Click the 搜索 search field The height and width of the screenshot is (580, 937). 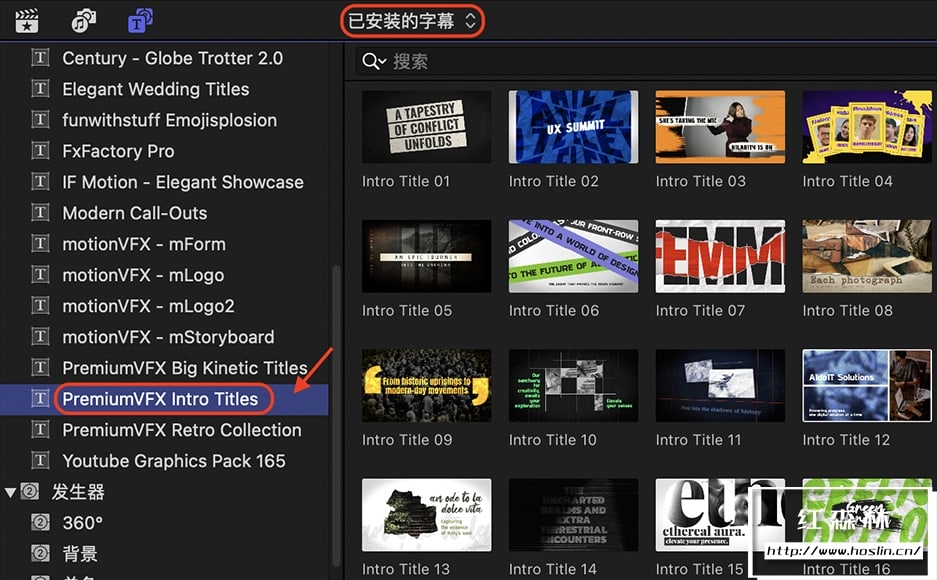(645, 61)
